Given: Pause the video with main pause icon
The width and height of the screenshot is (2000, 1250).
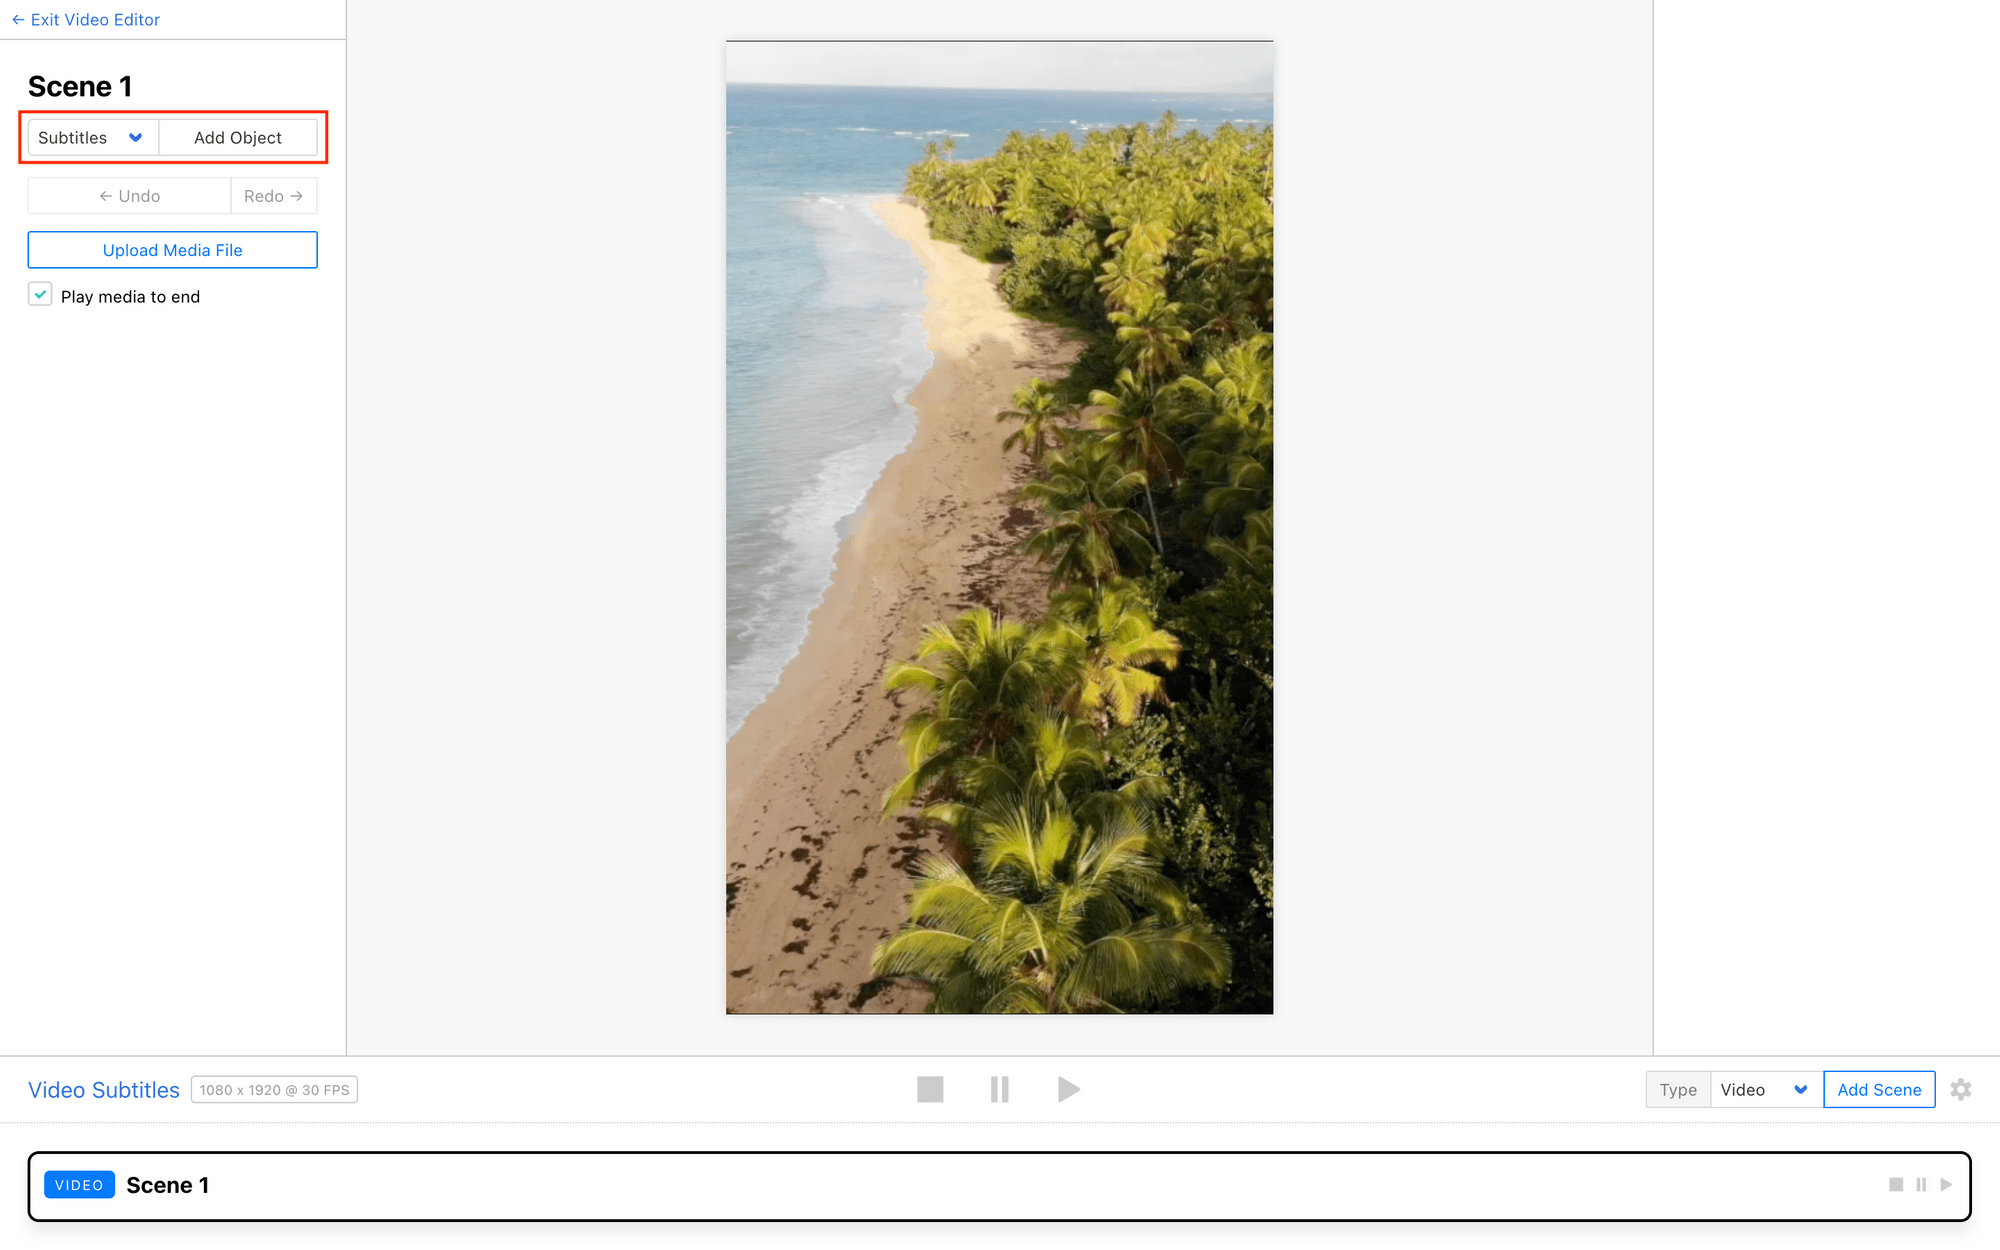Looking at the screenshot, I should pos(999,1089).
